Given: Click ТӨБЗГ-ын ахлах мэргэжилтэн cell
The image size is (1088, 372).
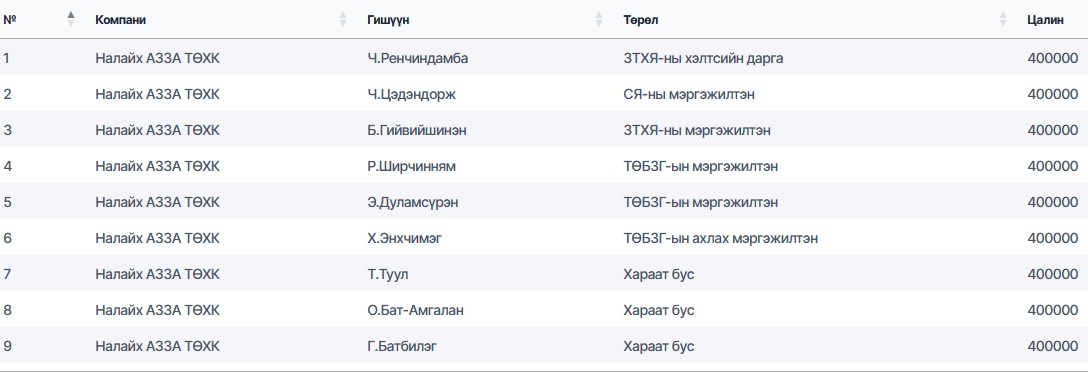Looking at the screenshot, I should 720,239.
